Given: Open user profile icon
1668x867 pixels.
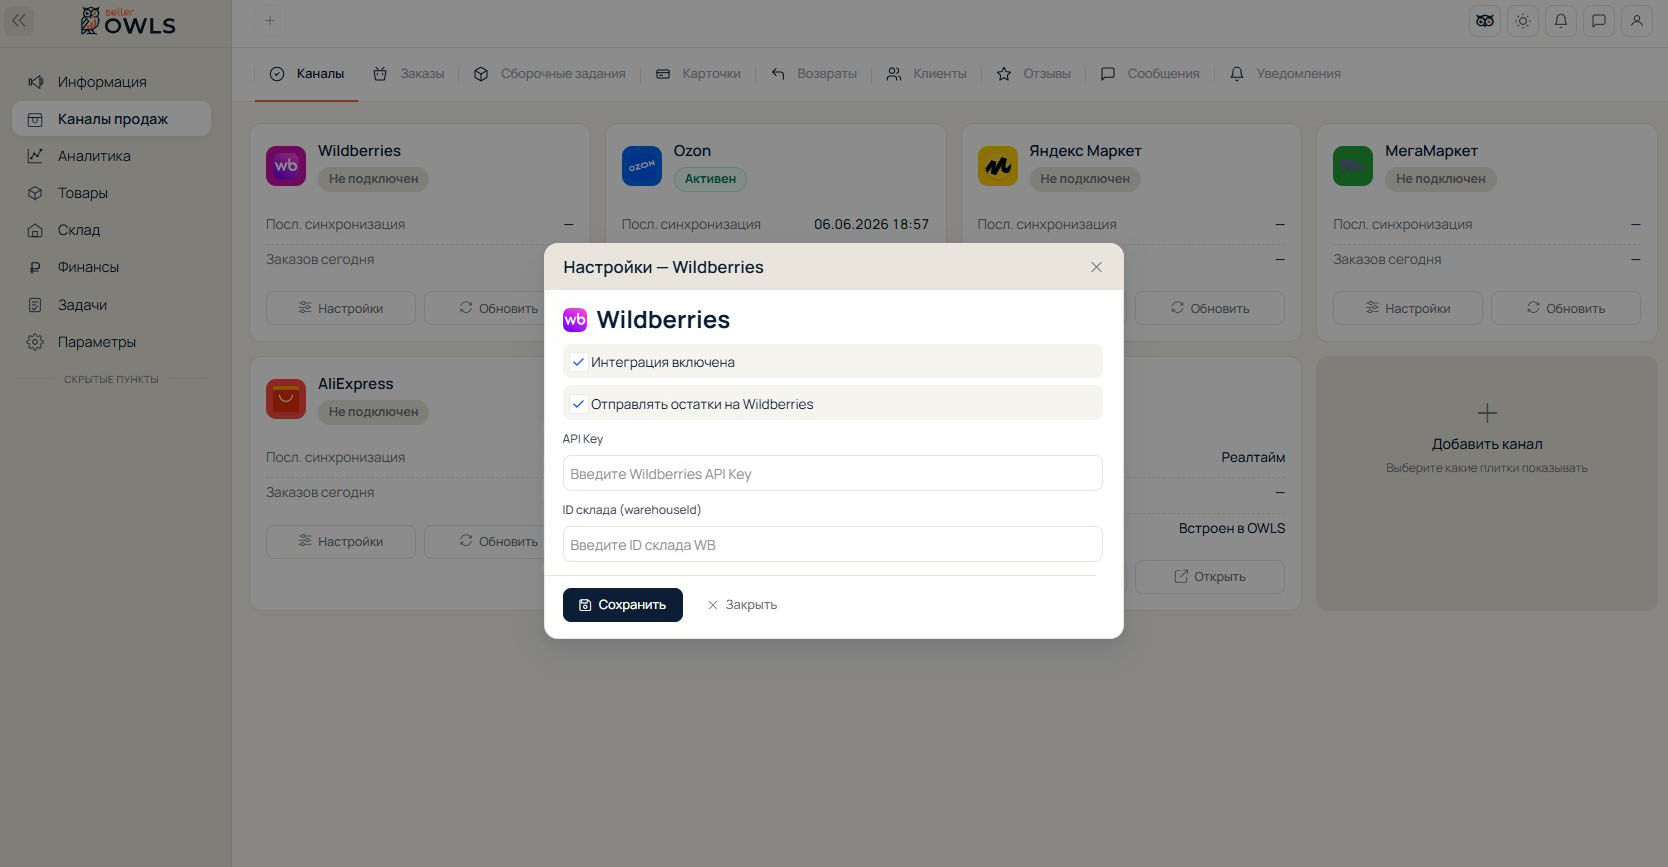Looking at the screenshot, I should (x=1637, y=21).
